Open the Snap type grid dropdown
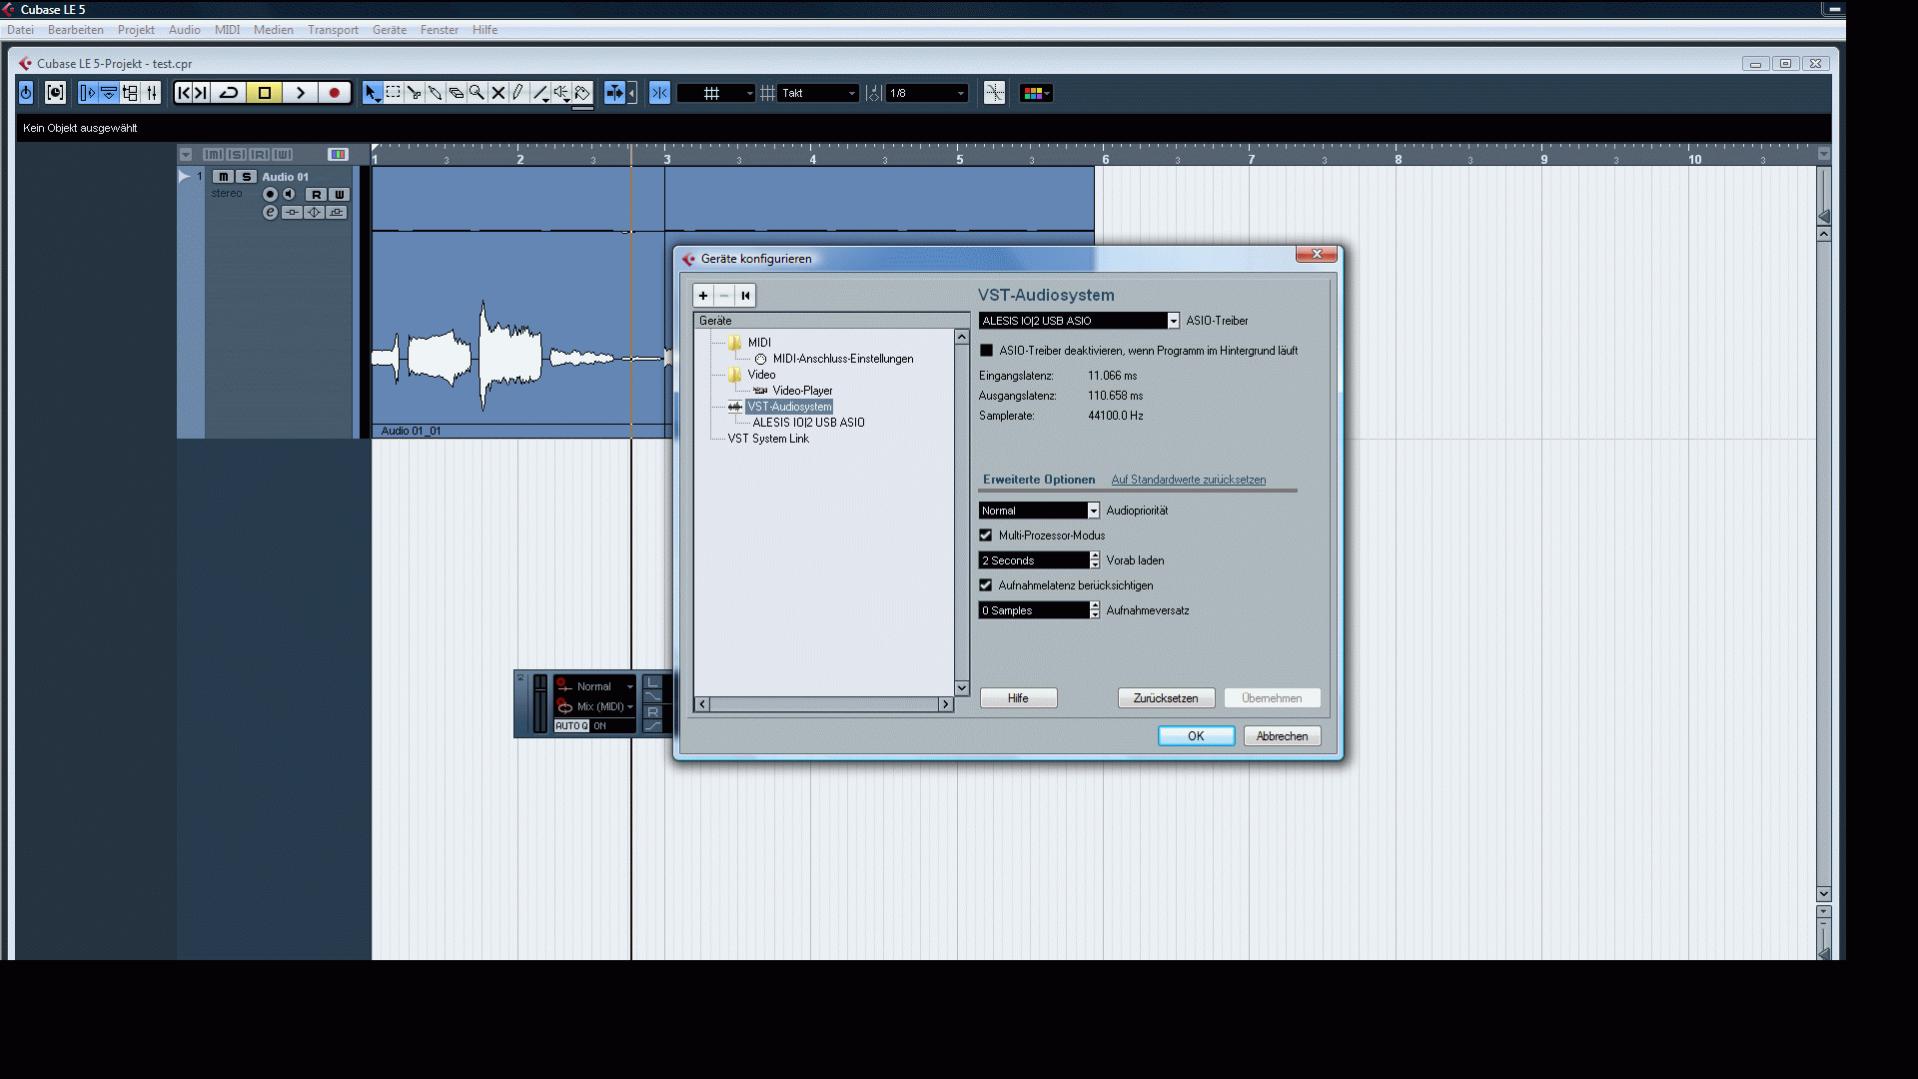The height and width of the screenshot is (1079, 1918). click(716, 93)
